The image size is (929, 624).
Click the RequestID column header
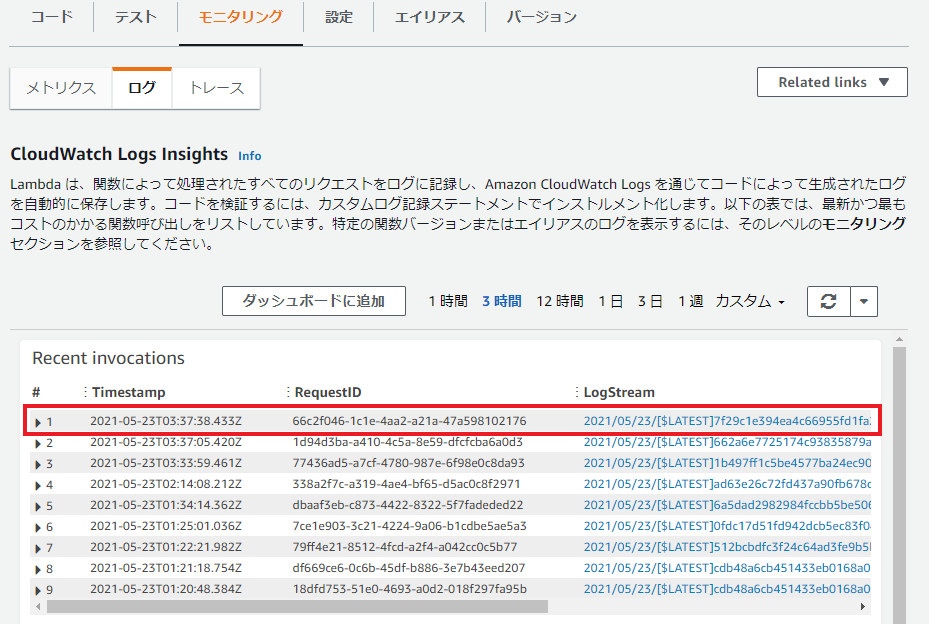pos(328,392)
